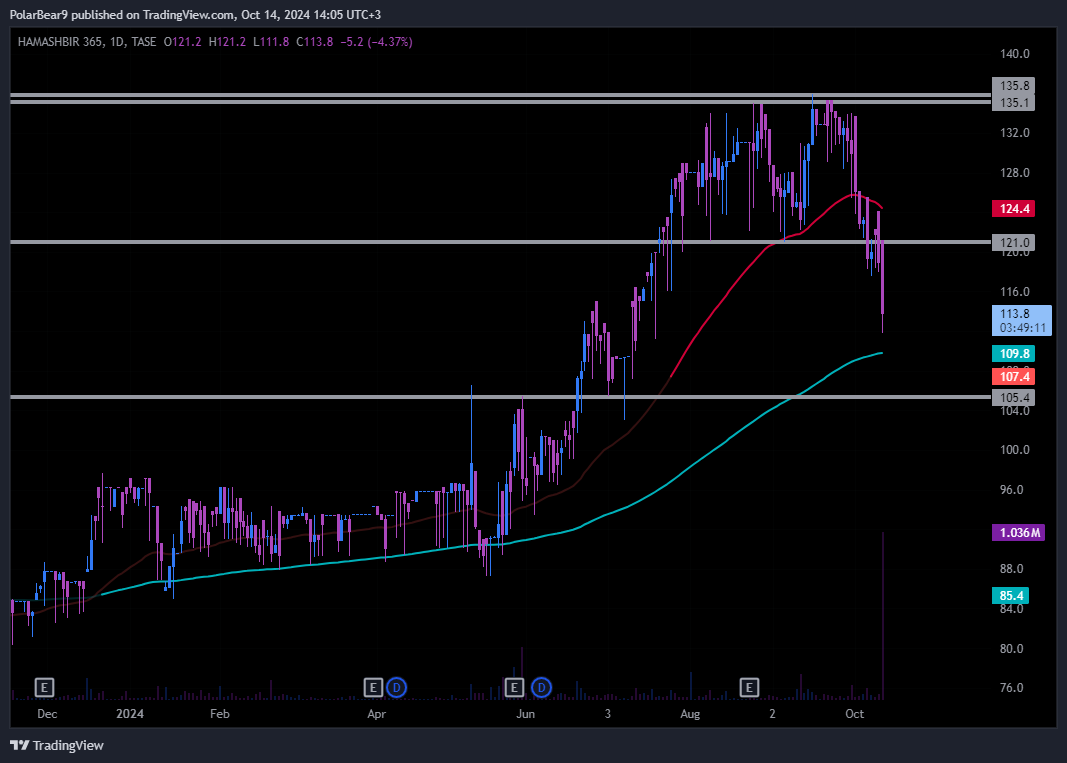The width and height of the screenshot is (1067, 763).
Task: Click the 76.0 price axis tick
Action: tap(1011, 688)
